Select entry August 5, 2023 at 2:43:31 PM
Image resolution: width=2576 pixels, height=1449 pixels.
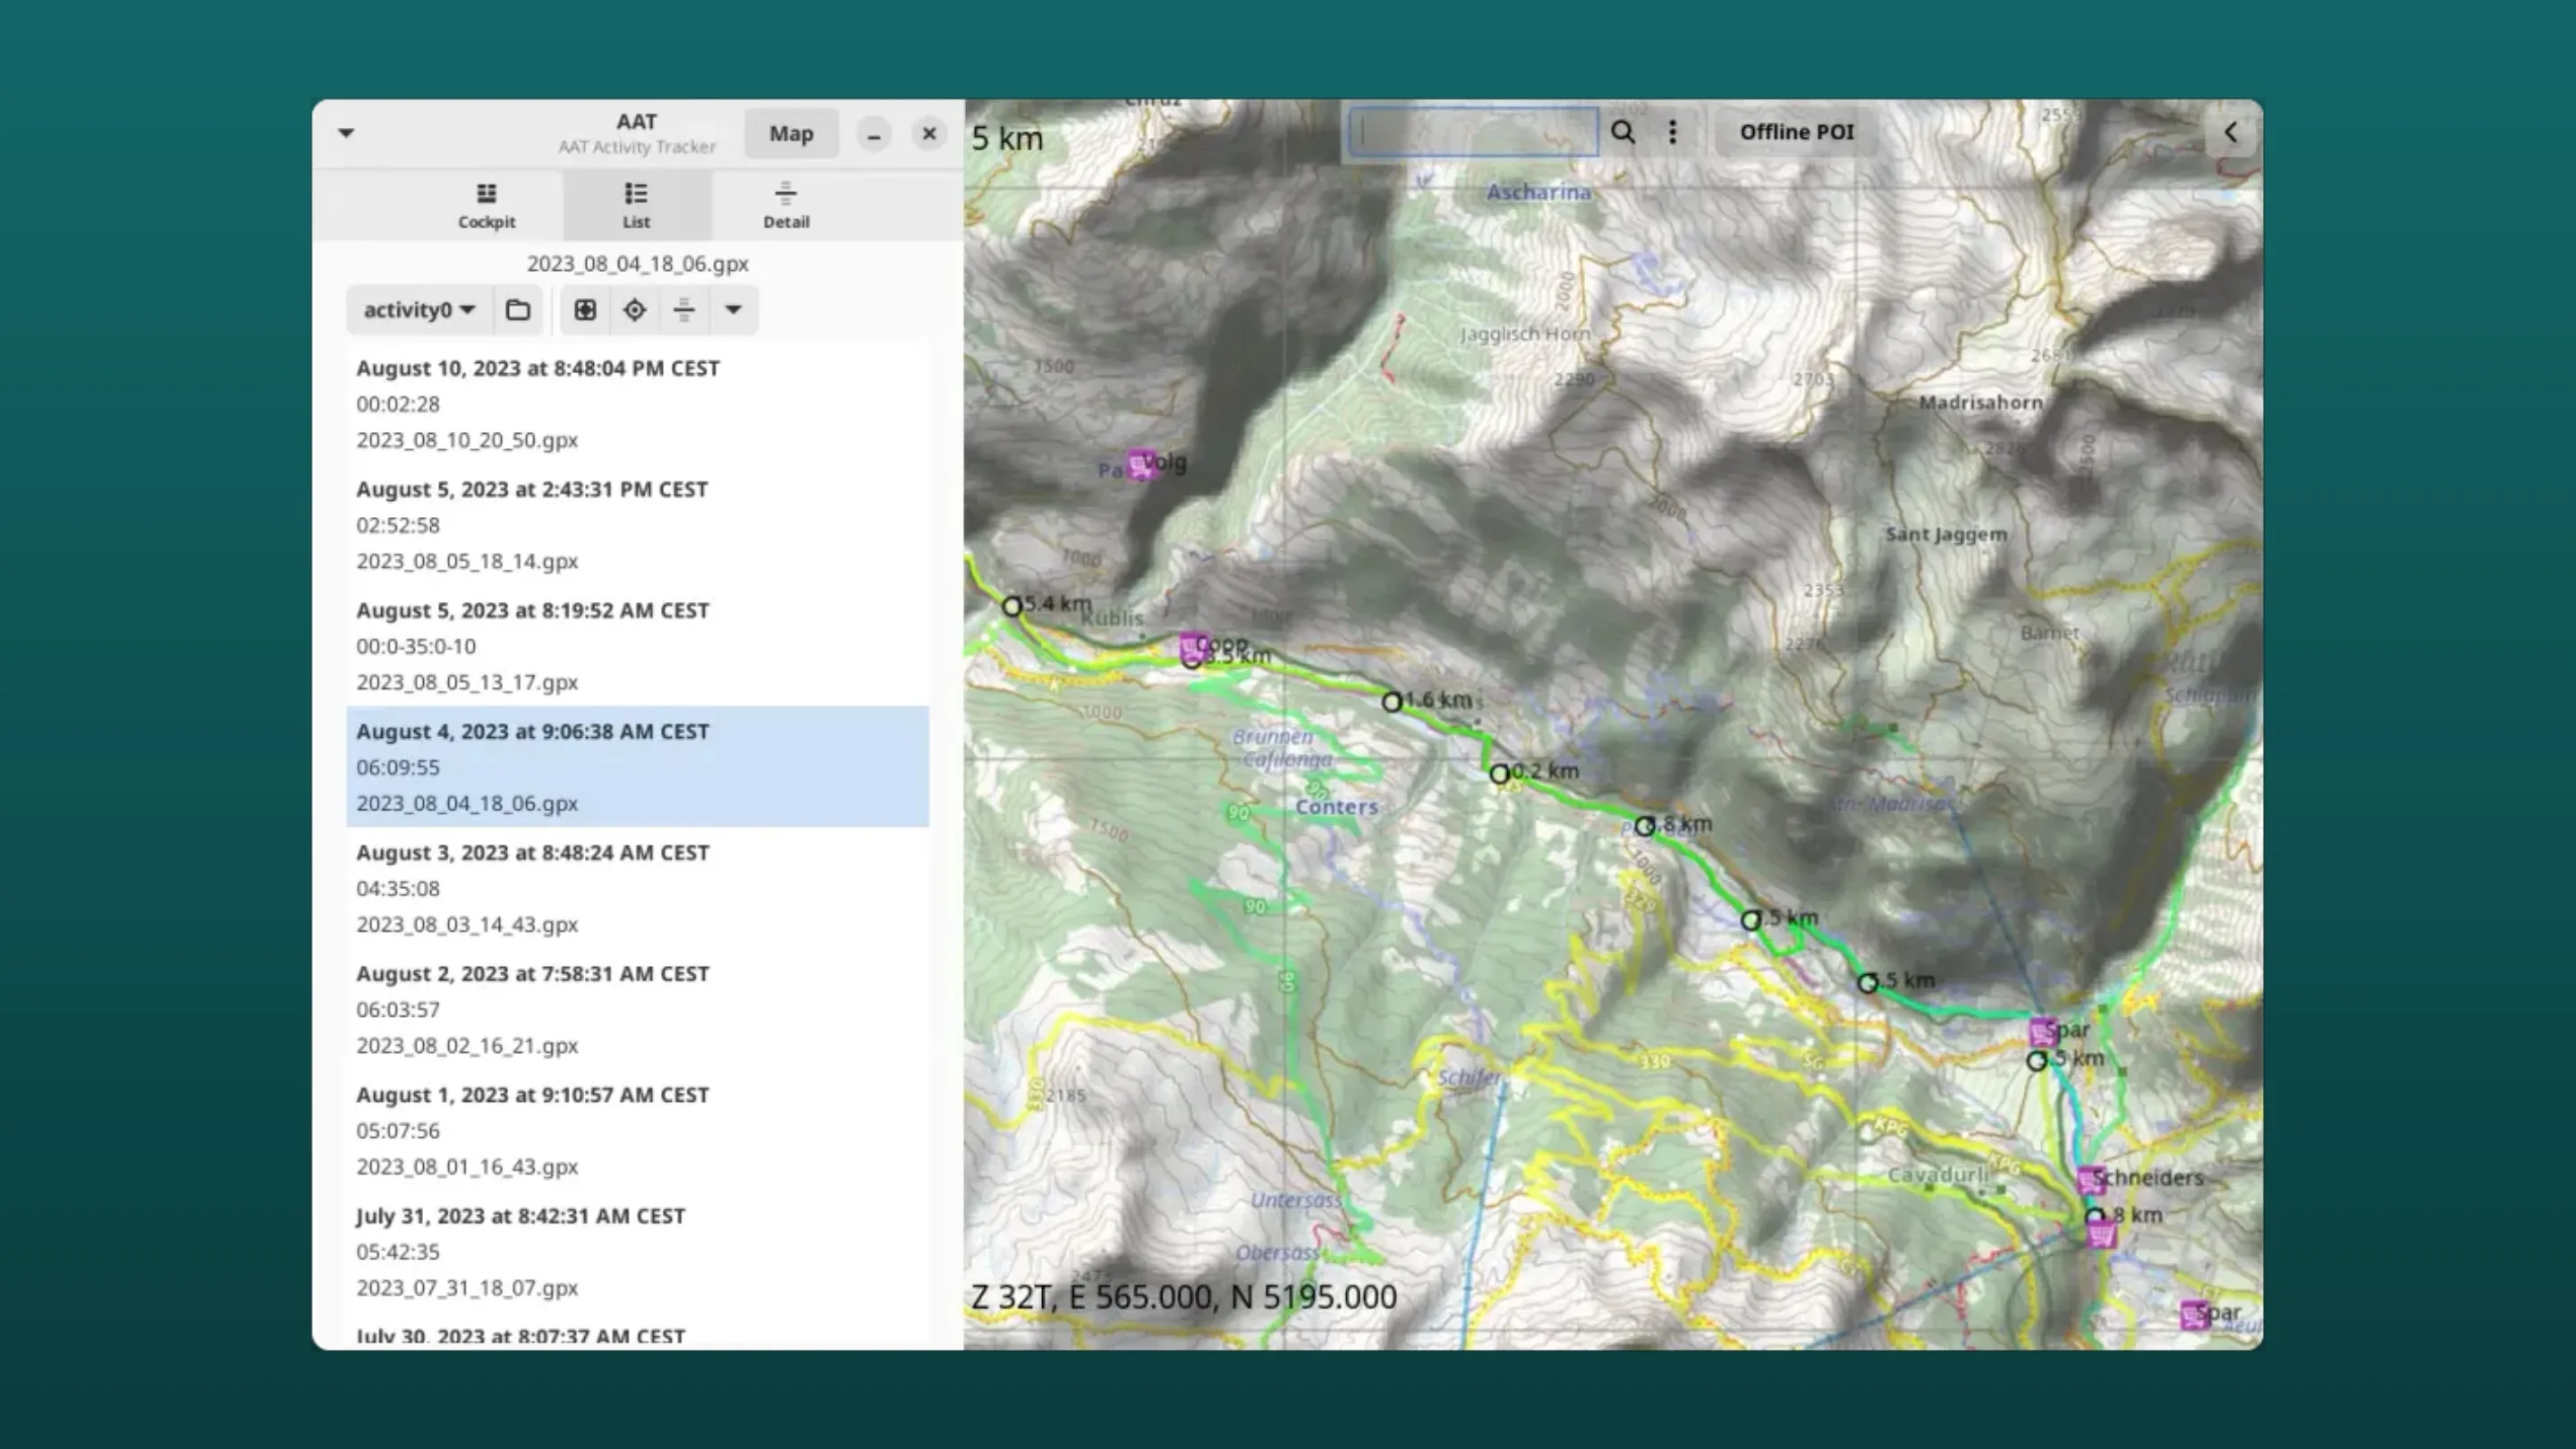[637, 524]
